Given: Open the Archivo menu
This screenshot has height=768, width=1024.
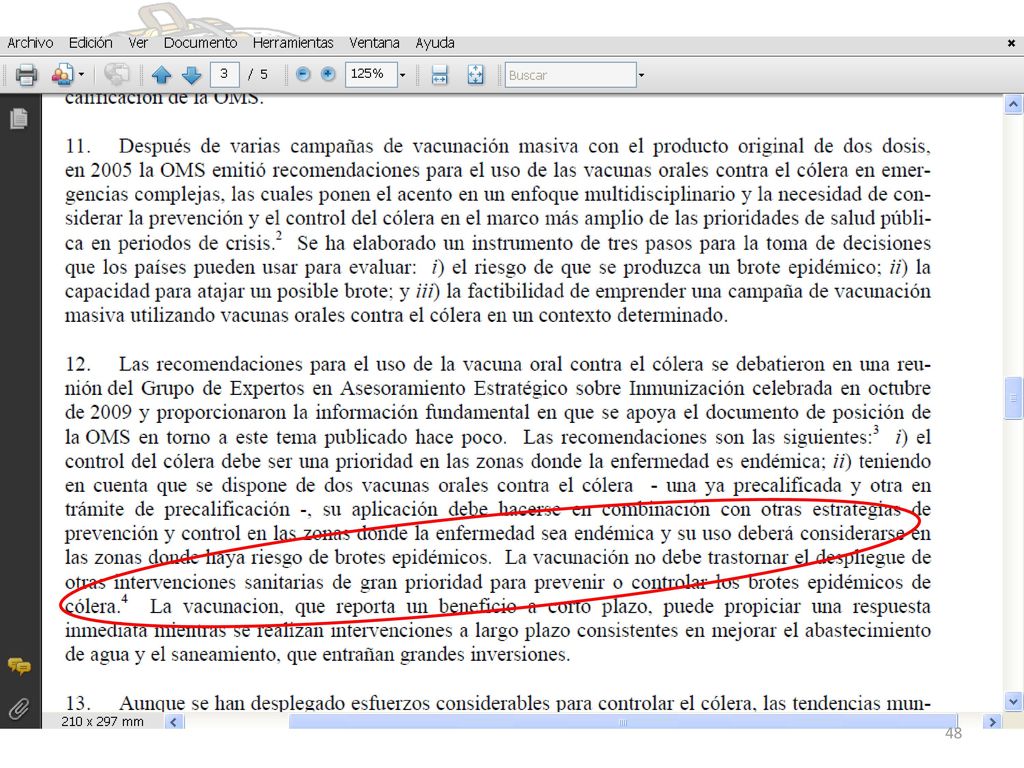Looking at the screenshot, I should 30,43.
